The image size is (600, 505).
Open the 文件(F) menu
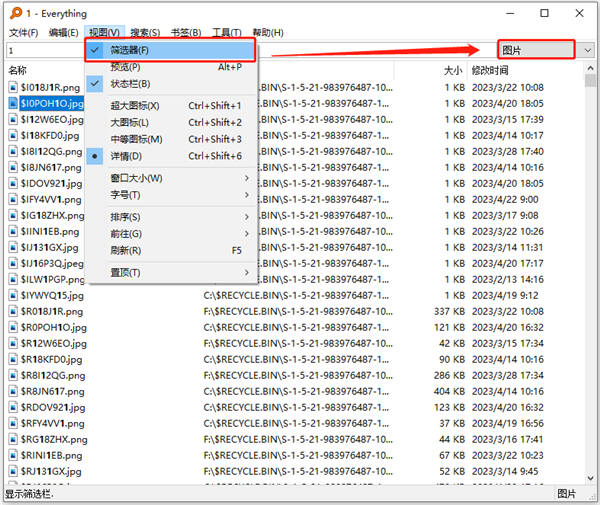coord(24,33)
